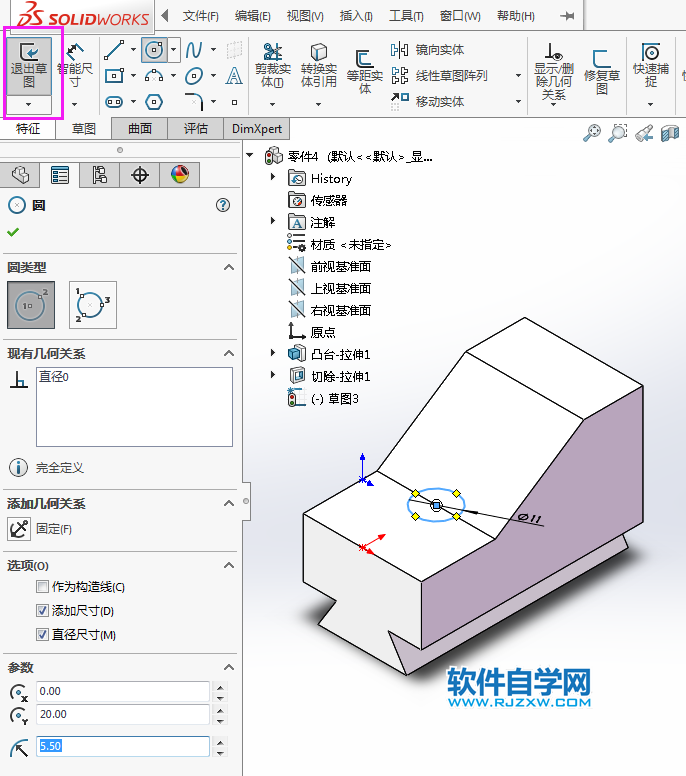Switch to the Evaluate (评估) tab
Screen dimensions: 686x776
point(196,129)
